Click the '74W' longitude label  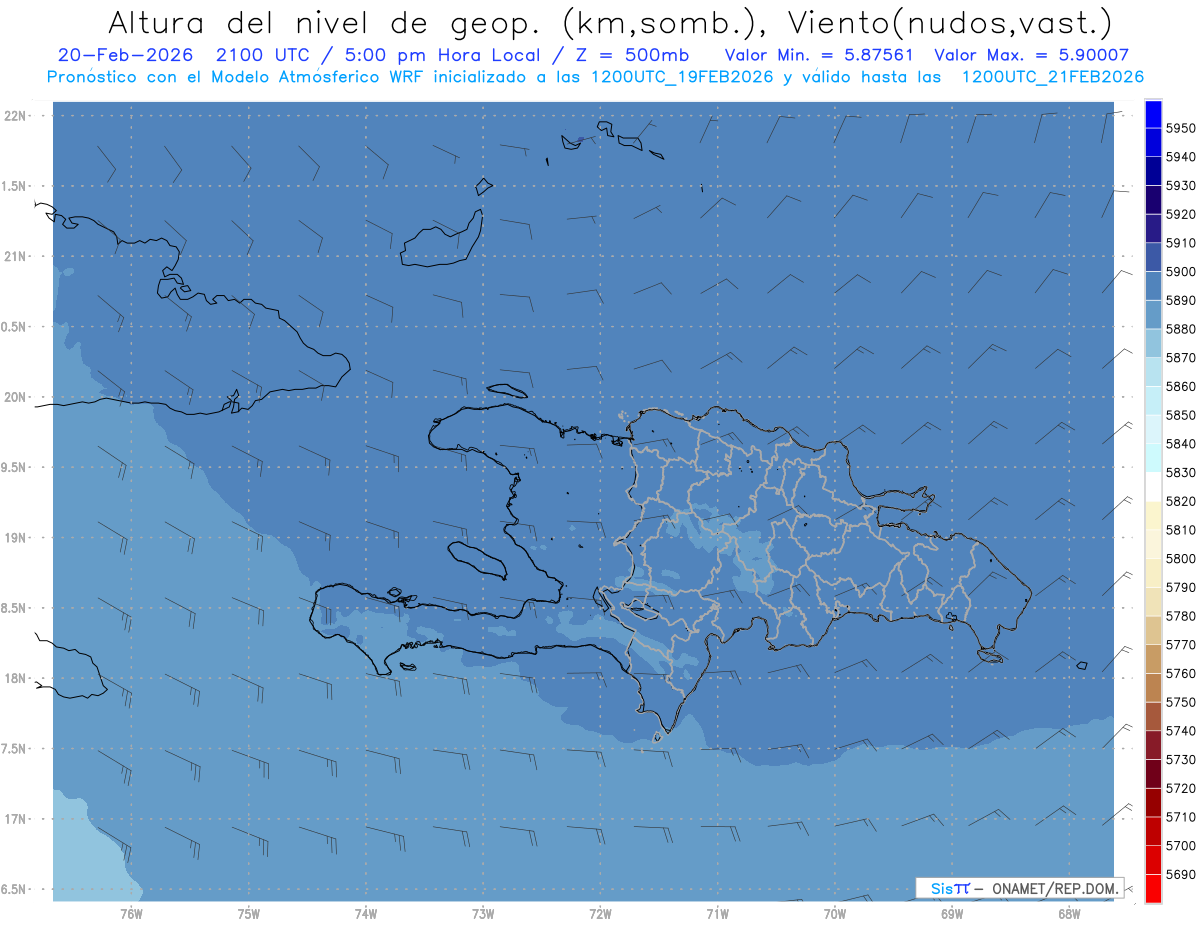coord(366,913)
